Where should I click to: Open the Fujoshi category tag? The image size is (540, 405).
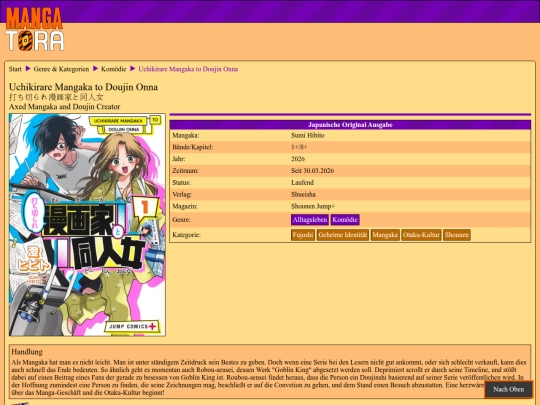(303, 235)
